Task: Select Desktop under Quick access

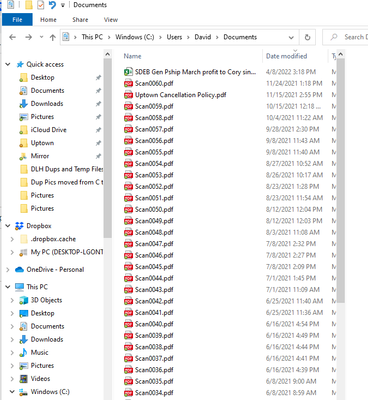Action: tap(42, 77)
